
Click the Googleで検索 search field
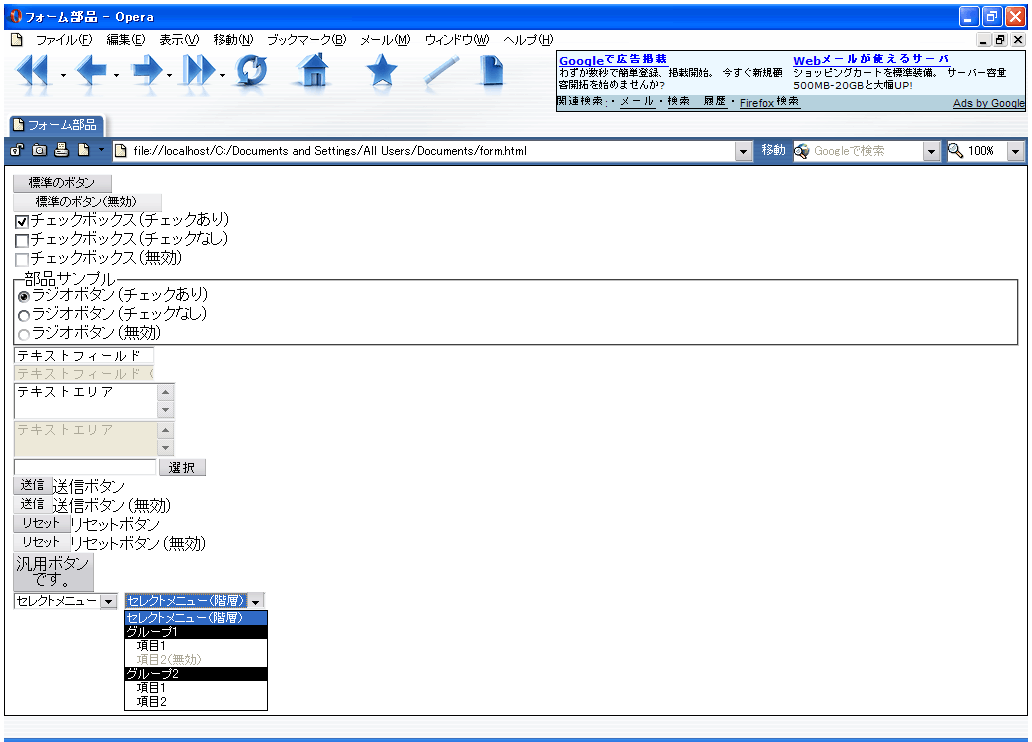tap(865, 151)
